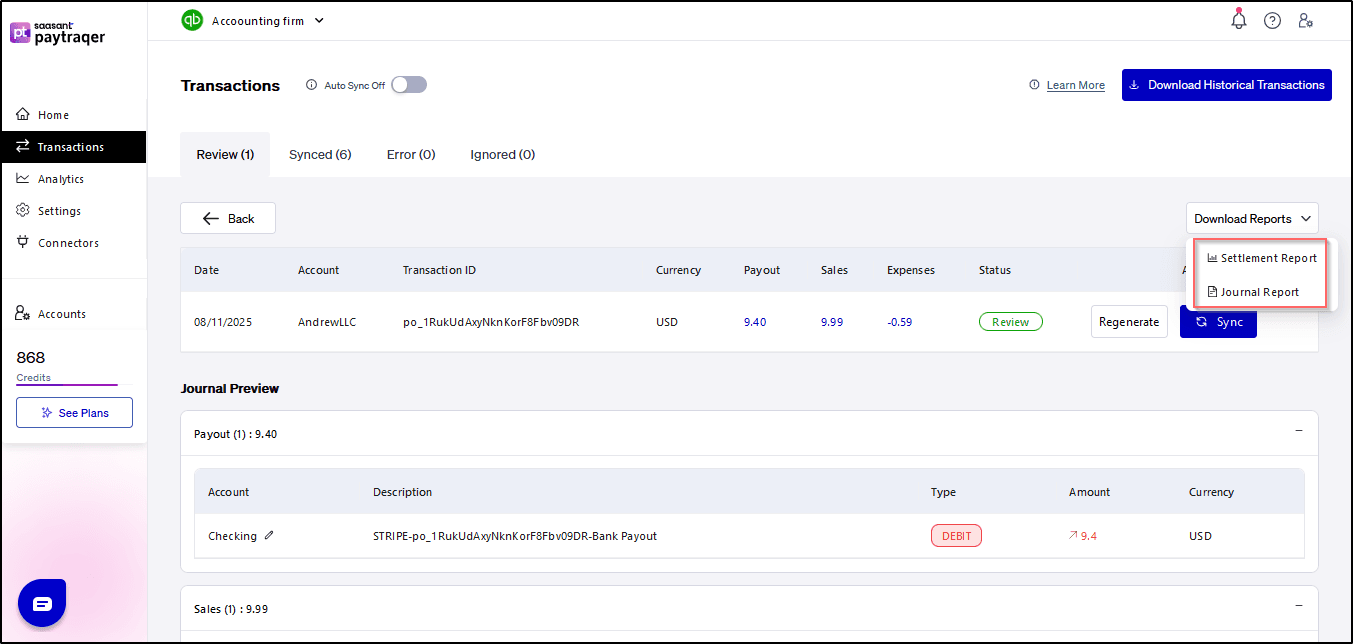Switch to the Synced (6) tab

click(320, 155)
